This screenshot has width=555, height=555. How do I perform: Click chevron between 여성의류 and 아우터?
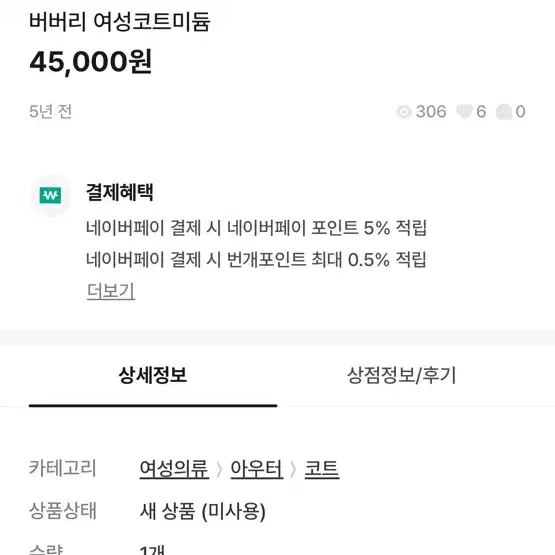(219, 470)
